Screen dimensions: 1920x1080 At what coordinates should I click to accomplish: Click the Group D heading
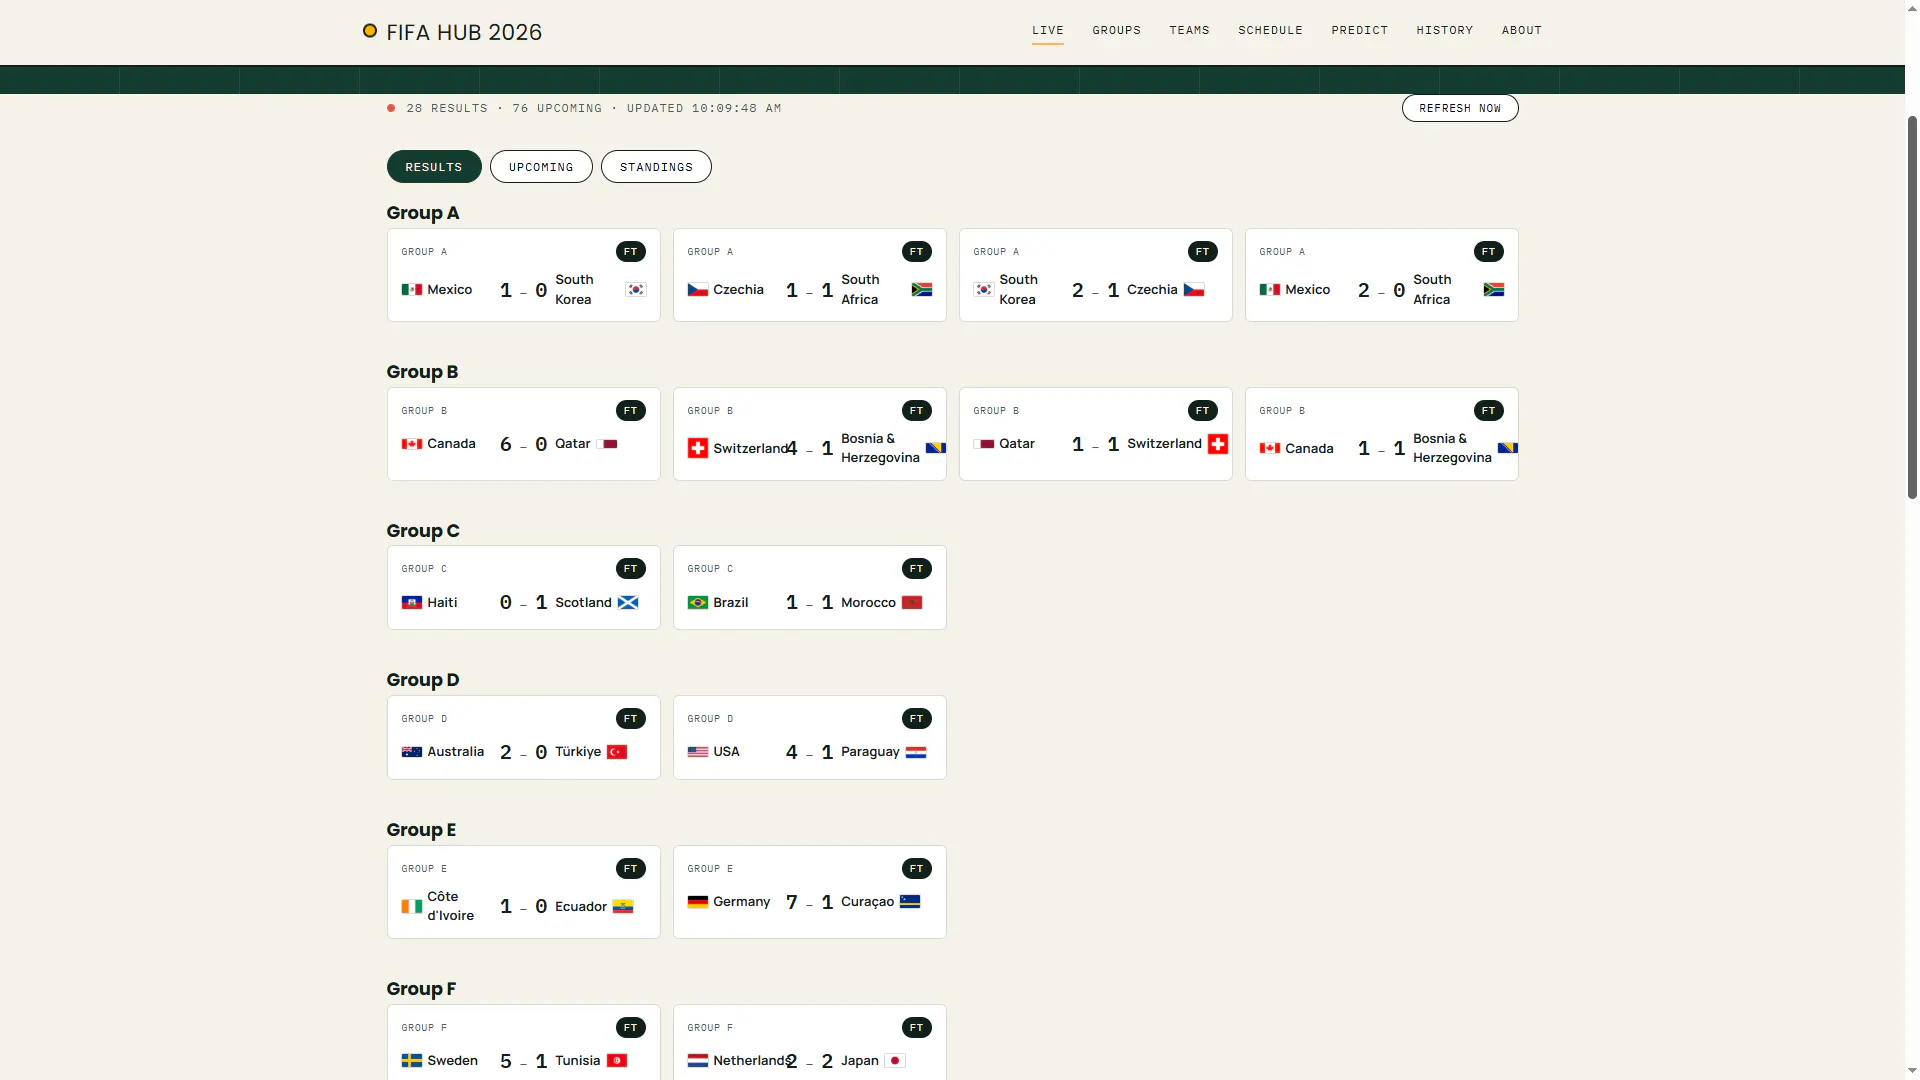pos(423,680)
